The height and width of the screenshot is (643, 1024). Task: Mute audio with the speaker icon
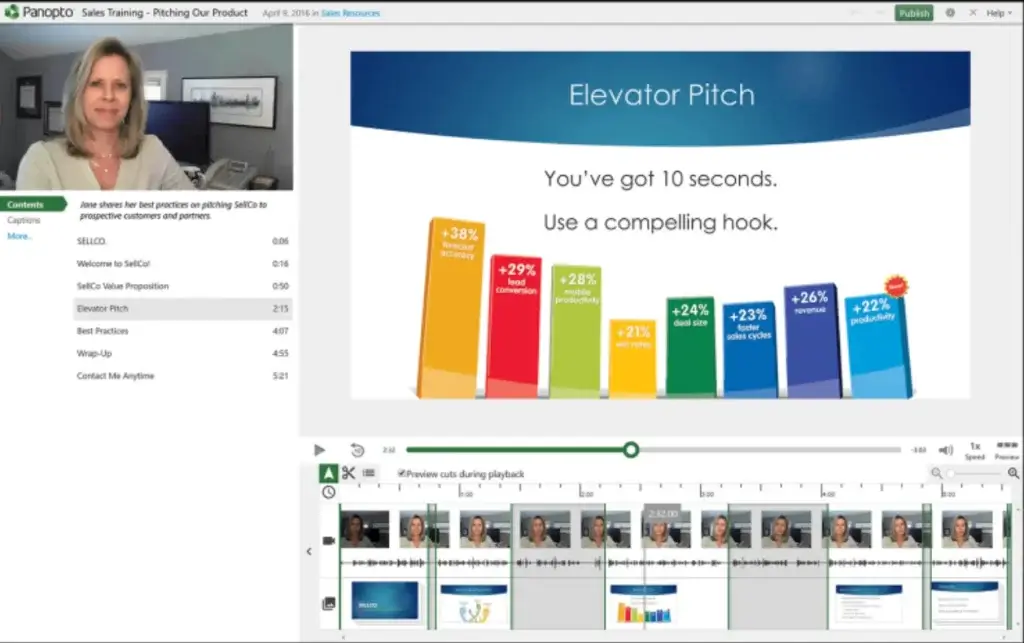[x=945, y=451]
